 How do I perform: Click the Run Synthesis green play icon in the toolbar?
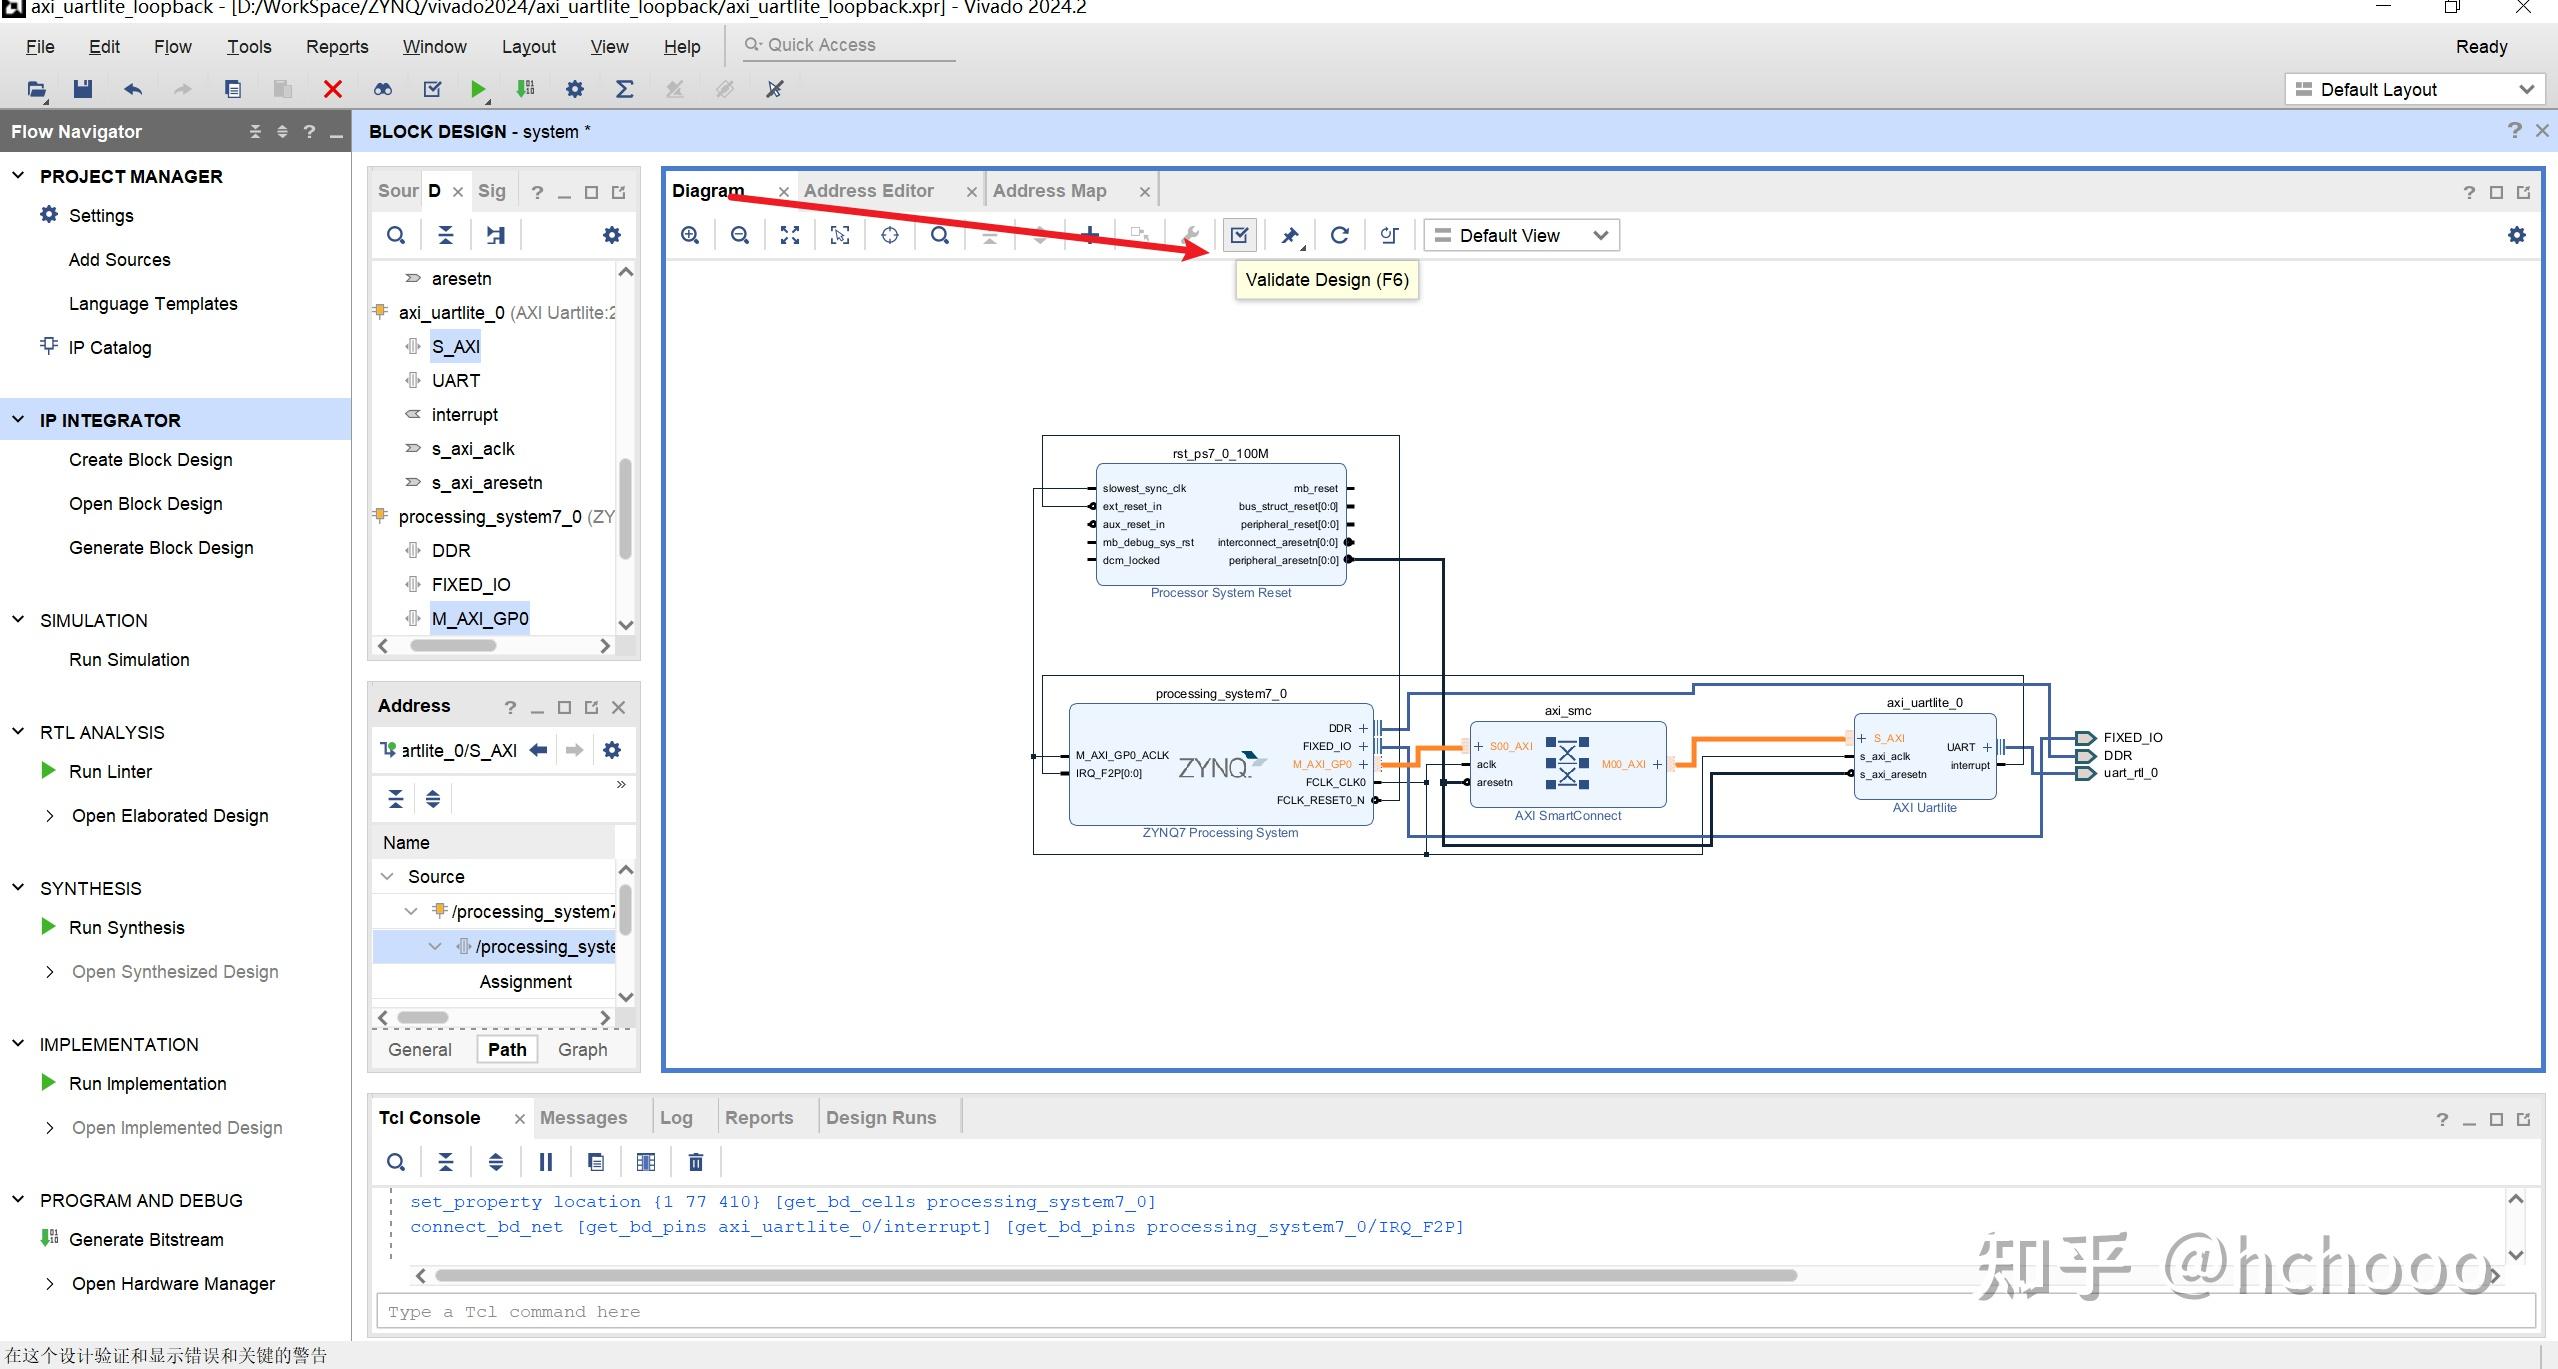[x=478, y=89]
